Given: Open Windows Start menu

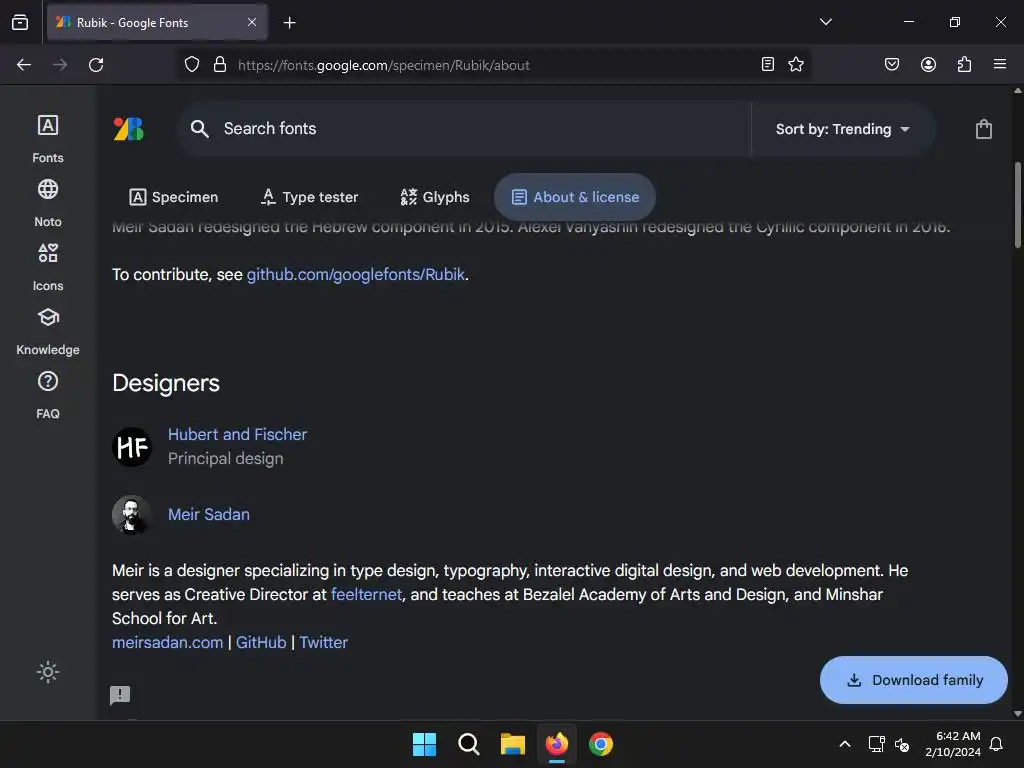Looking at the screenshot, I should click(424, 744).
